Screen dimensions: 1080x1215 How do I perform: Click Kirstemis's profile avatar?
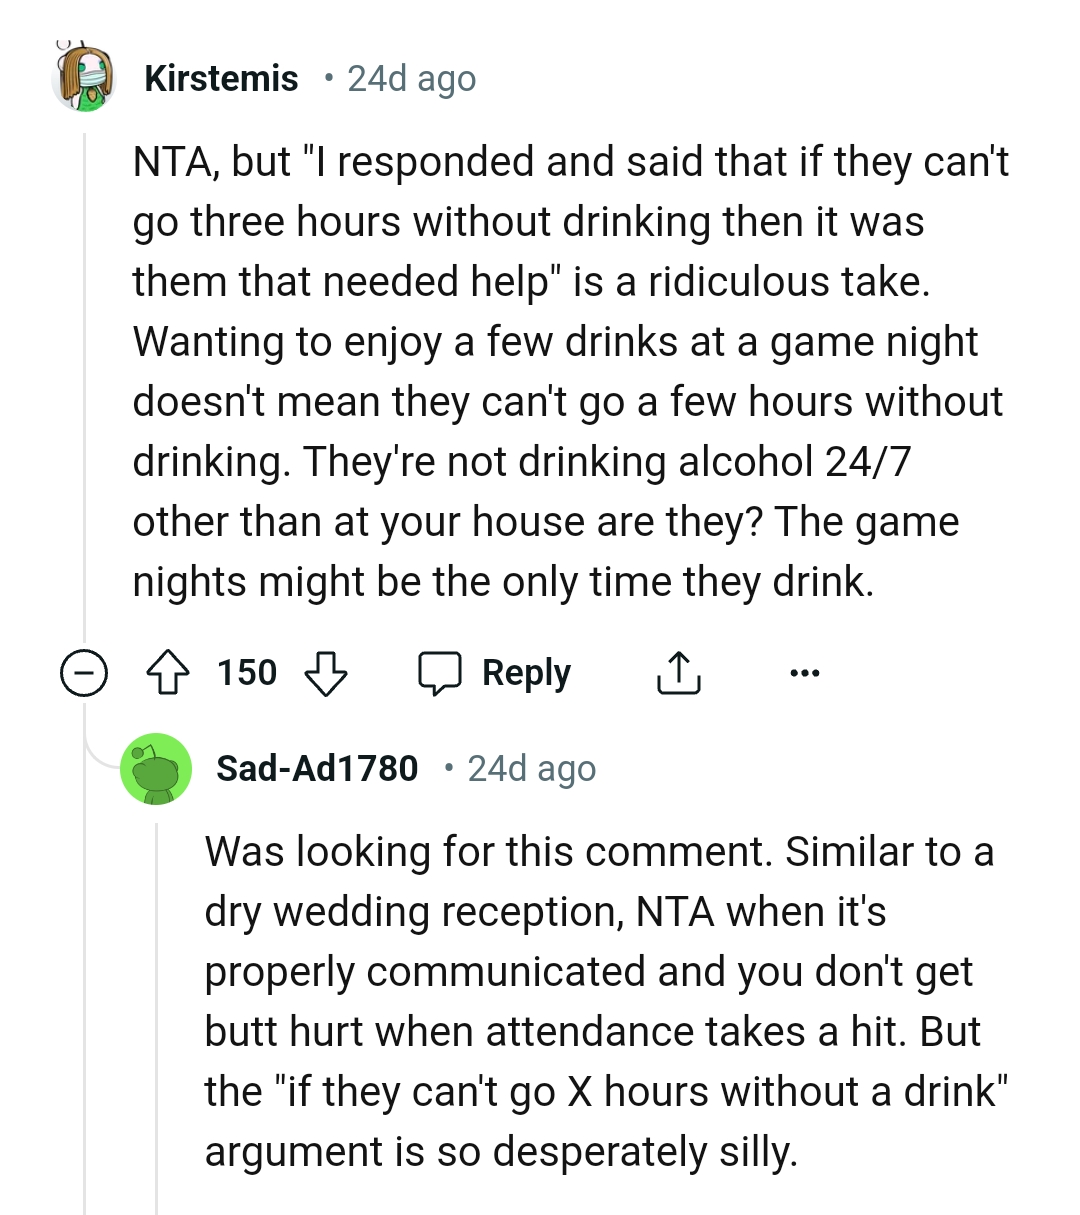coord(85,78)
